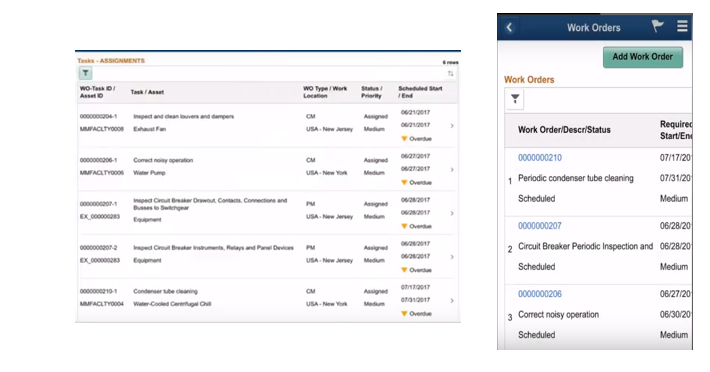Click the WO Type / Work Location column header
Screen dimensions: 710x372
[325, 92]
